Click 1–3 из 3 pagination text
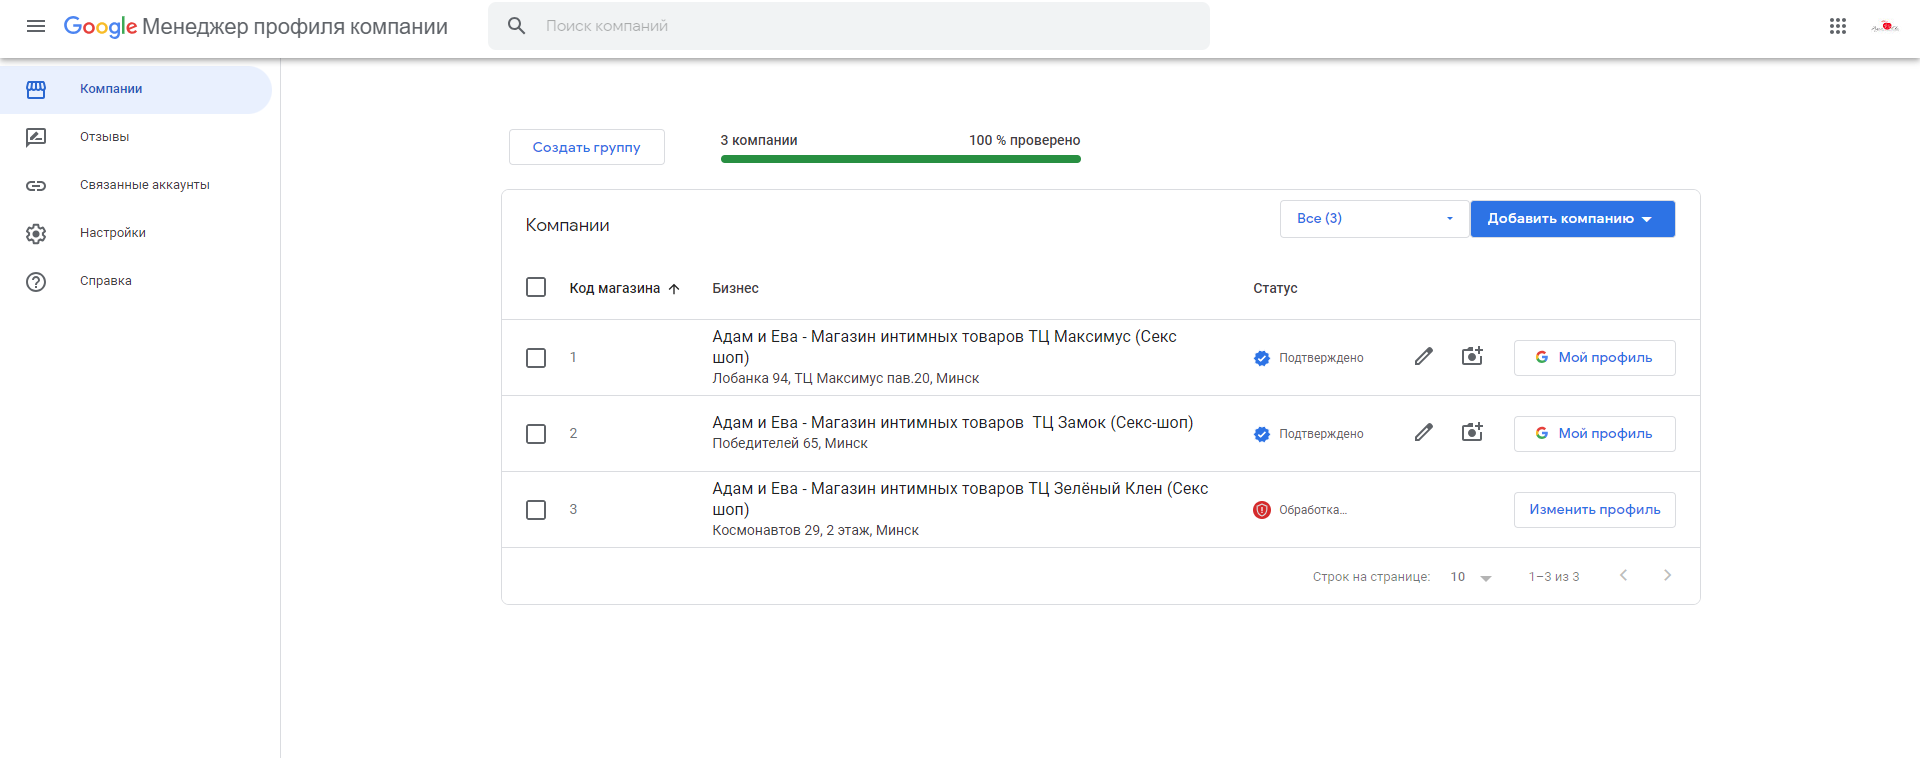This screenshot has width=1920, height=758. click(x=1554, y=577)
